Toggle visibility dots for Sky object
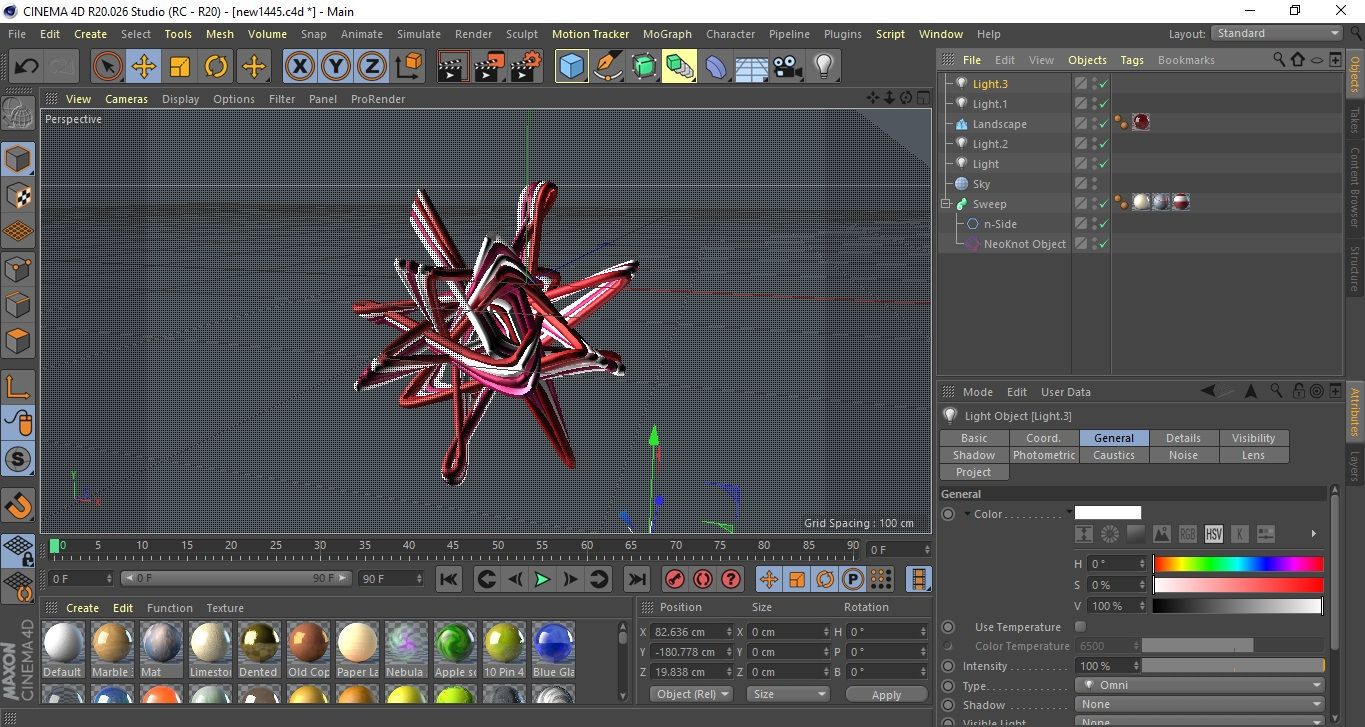The width and height of the screenshot is (1365, 727). pyautogui.click(x=1095, y=184)
